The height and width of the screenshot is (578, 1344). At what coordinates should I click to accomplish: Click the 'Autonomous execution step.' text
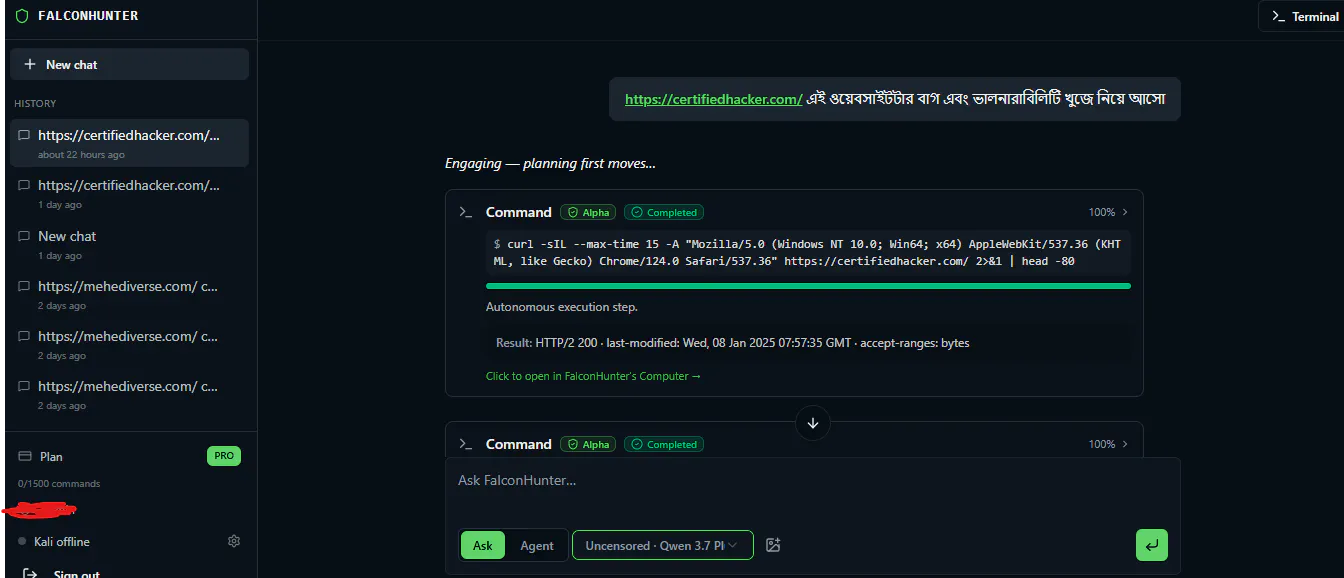coord(562,307)
